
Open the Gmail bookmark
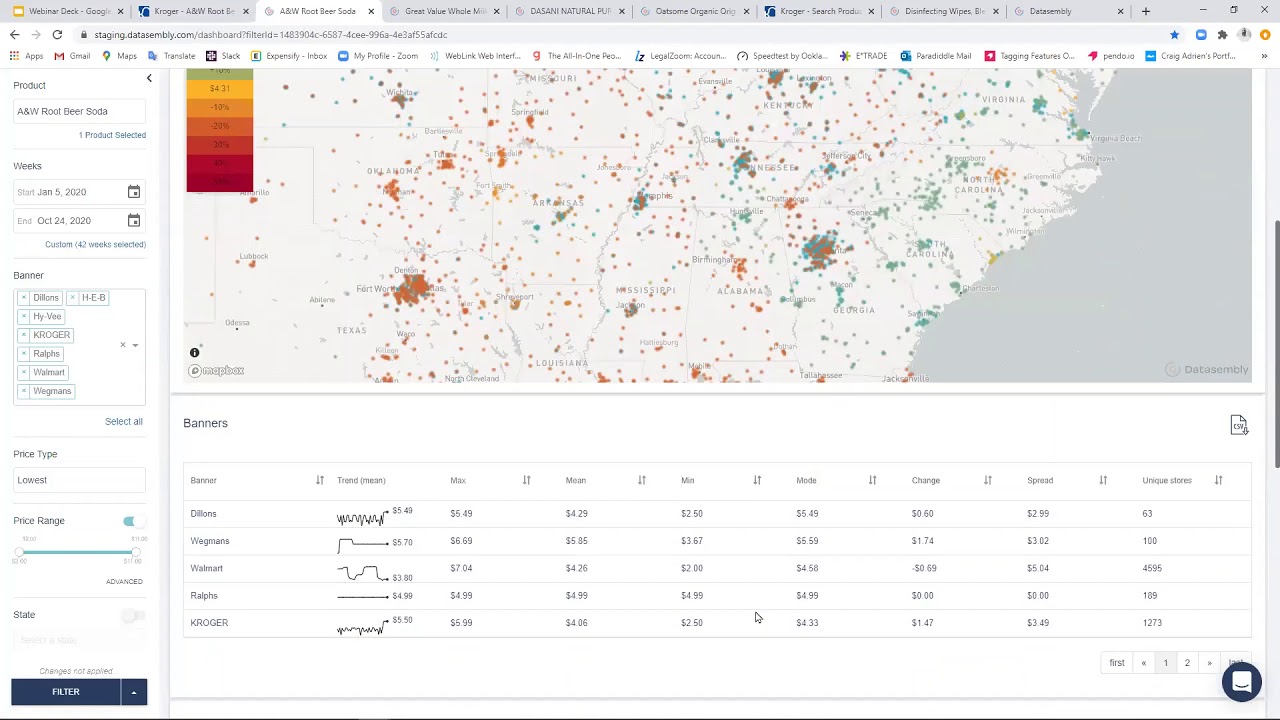[x=72, y=56]
